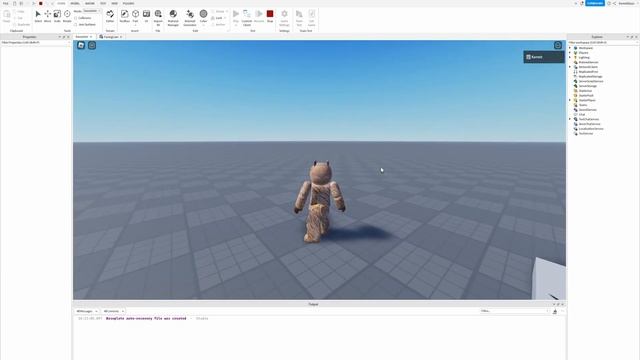Expand the Players tree node

(570, 53)
